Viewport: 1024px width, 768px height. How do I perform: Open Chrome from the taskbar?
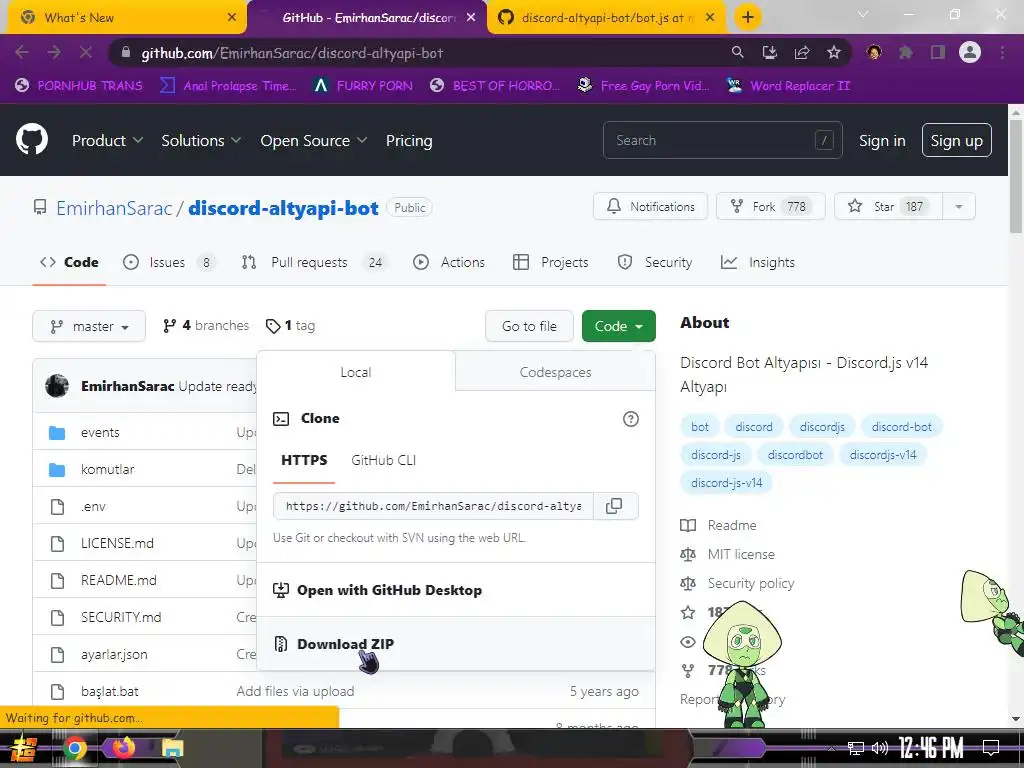74,748
